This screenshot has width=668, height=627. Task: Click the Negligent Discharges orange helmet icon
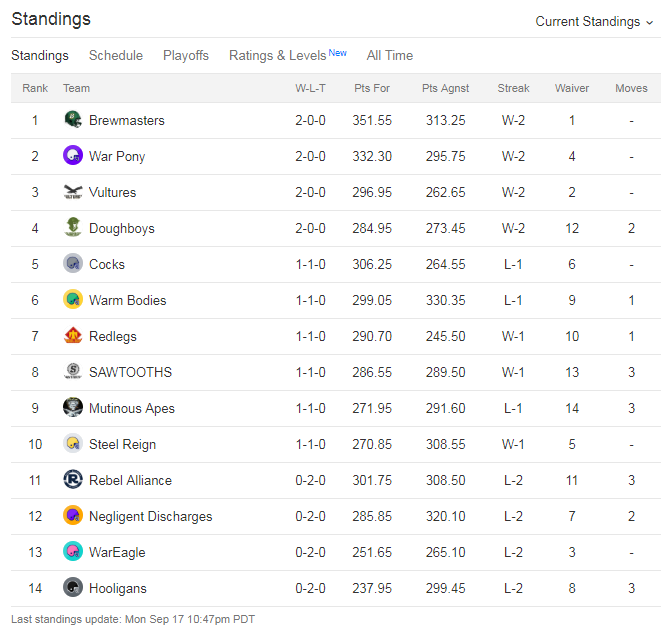click(x=73, y=515)
